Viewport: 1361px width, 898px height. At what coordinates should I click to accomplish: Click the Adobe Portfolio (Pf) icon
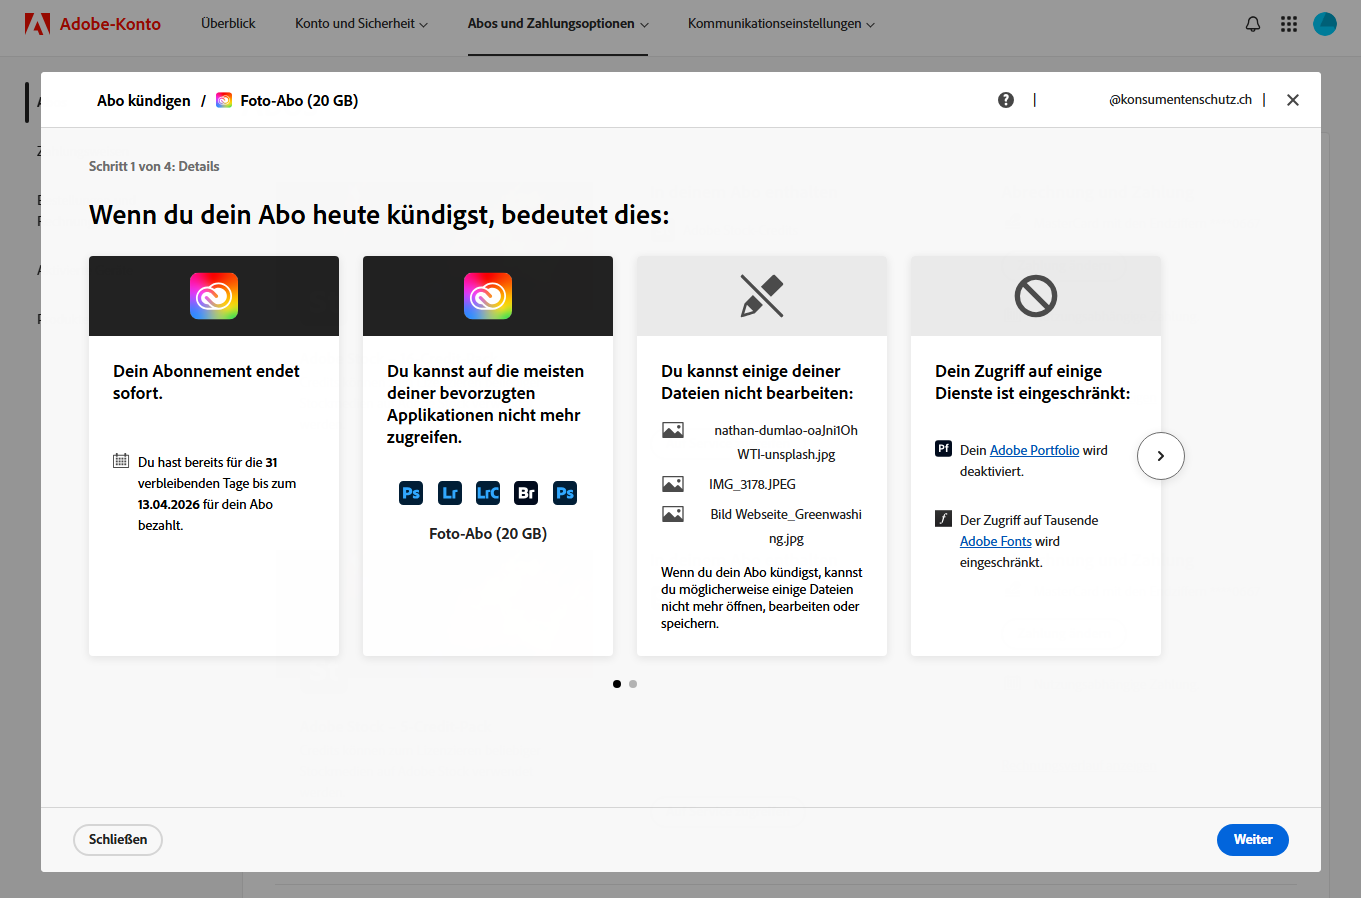(943, 449)
